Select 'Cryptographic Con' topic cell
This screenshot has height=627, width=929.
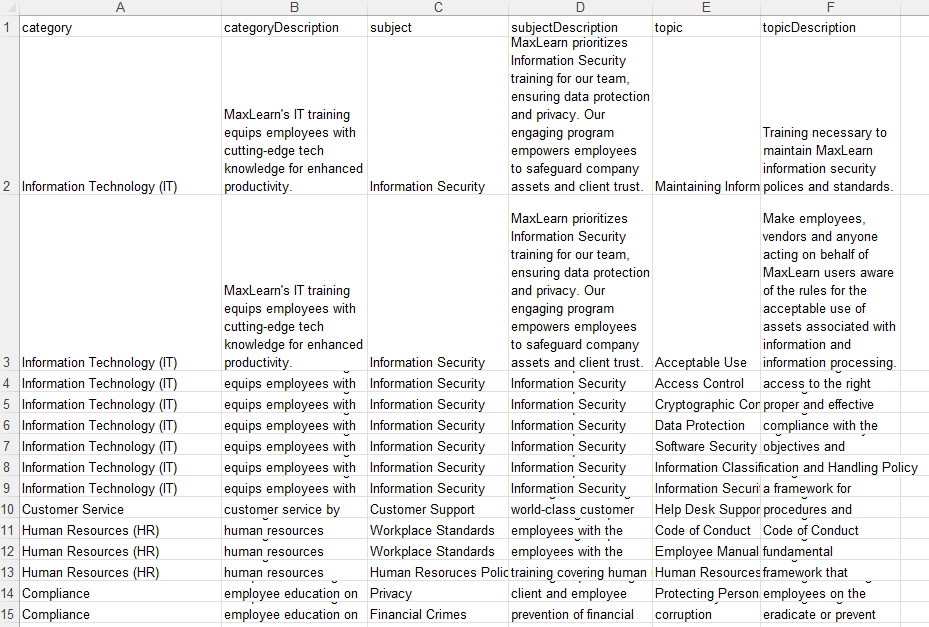coord(706,404)
